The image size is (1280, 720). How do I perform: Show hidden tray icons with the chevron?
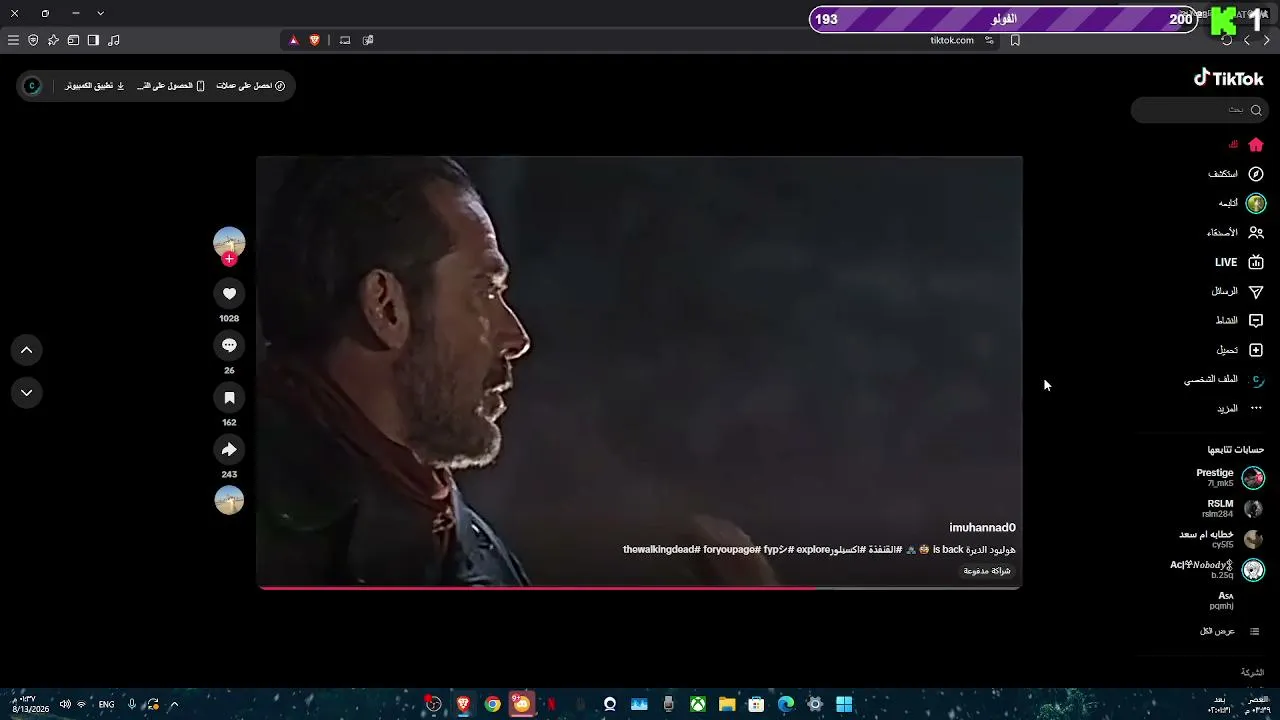point(173,704)
